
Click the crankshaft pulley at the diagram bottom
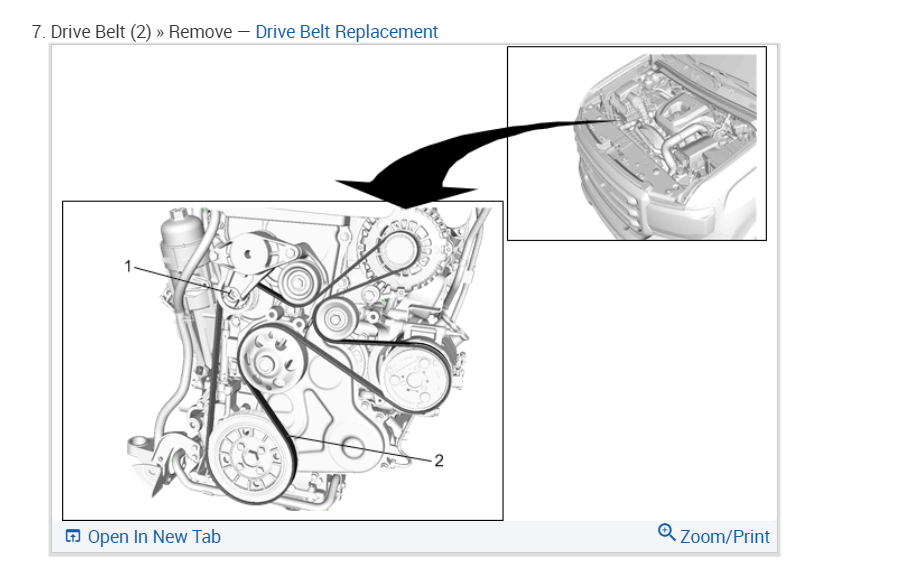coord(252,458)
